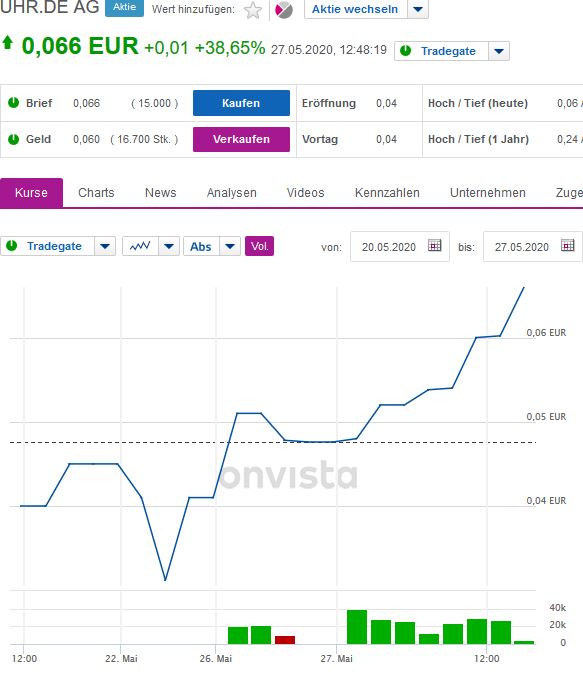Click the blue Aktie badge
583x676 pixels.
(125, 7)
